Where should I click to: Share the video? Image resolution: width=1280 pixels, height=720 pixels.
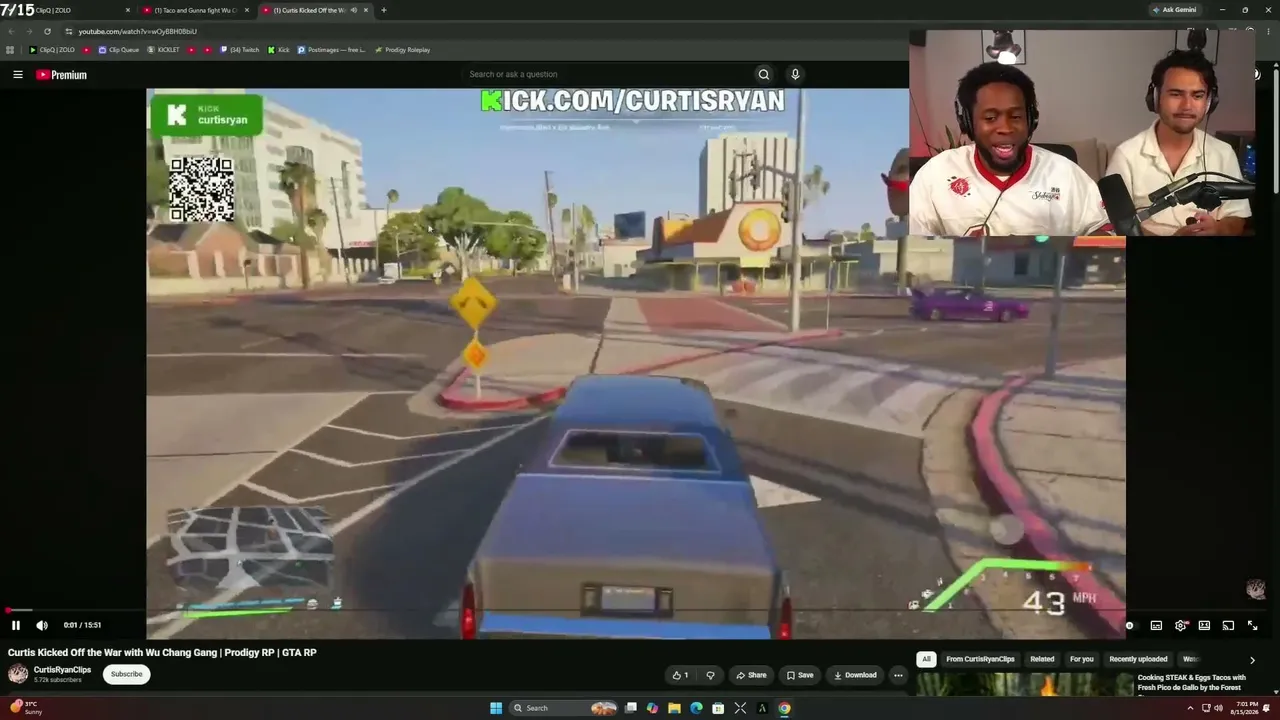(751, 675)
